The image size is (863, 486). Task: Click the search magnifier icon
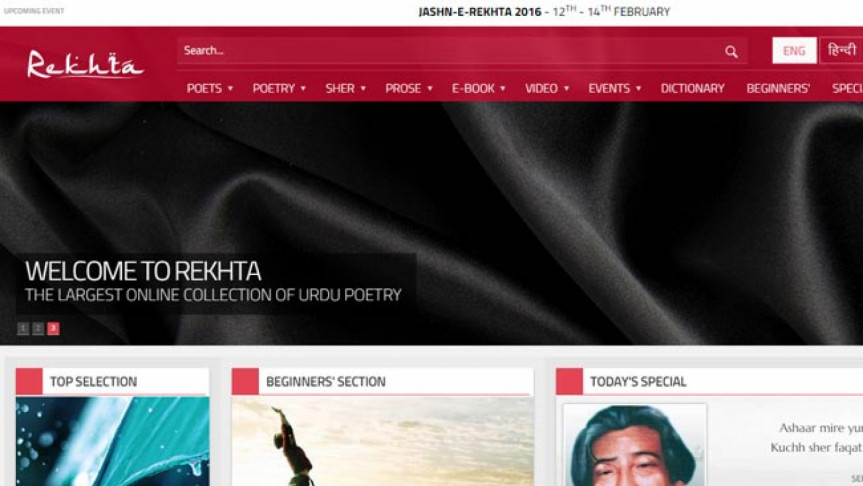[x=731, y=52]
